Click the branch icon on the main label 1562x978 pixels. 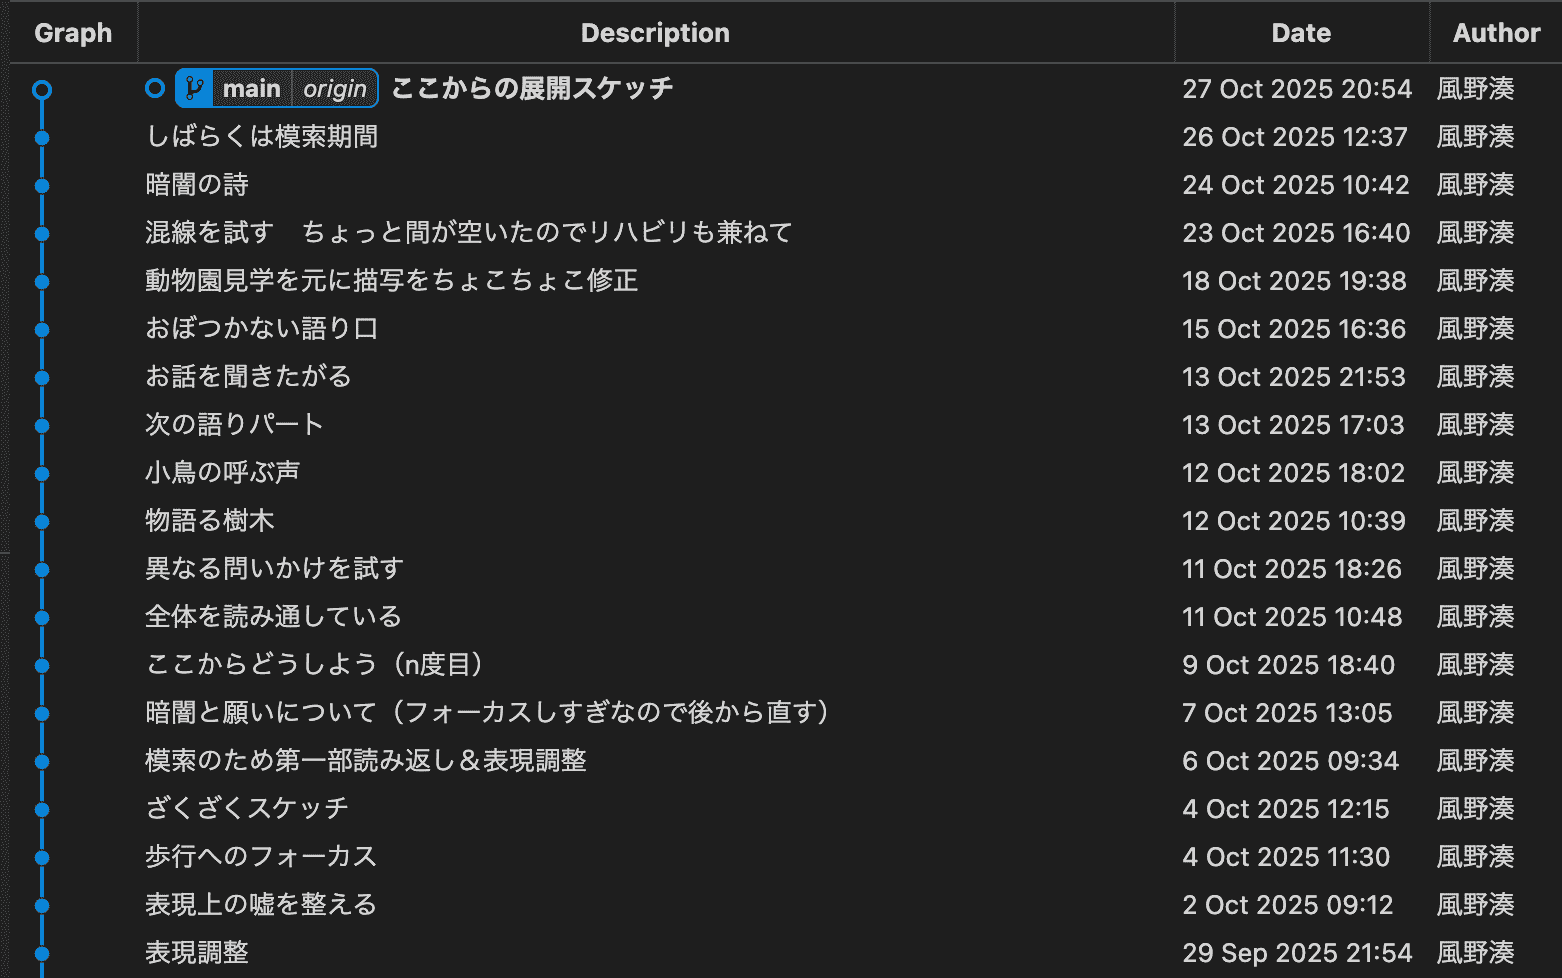194,88
